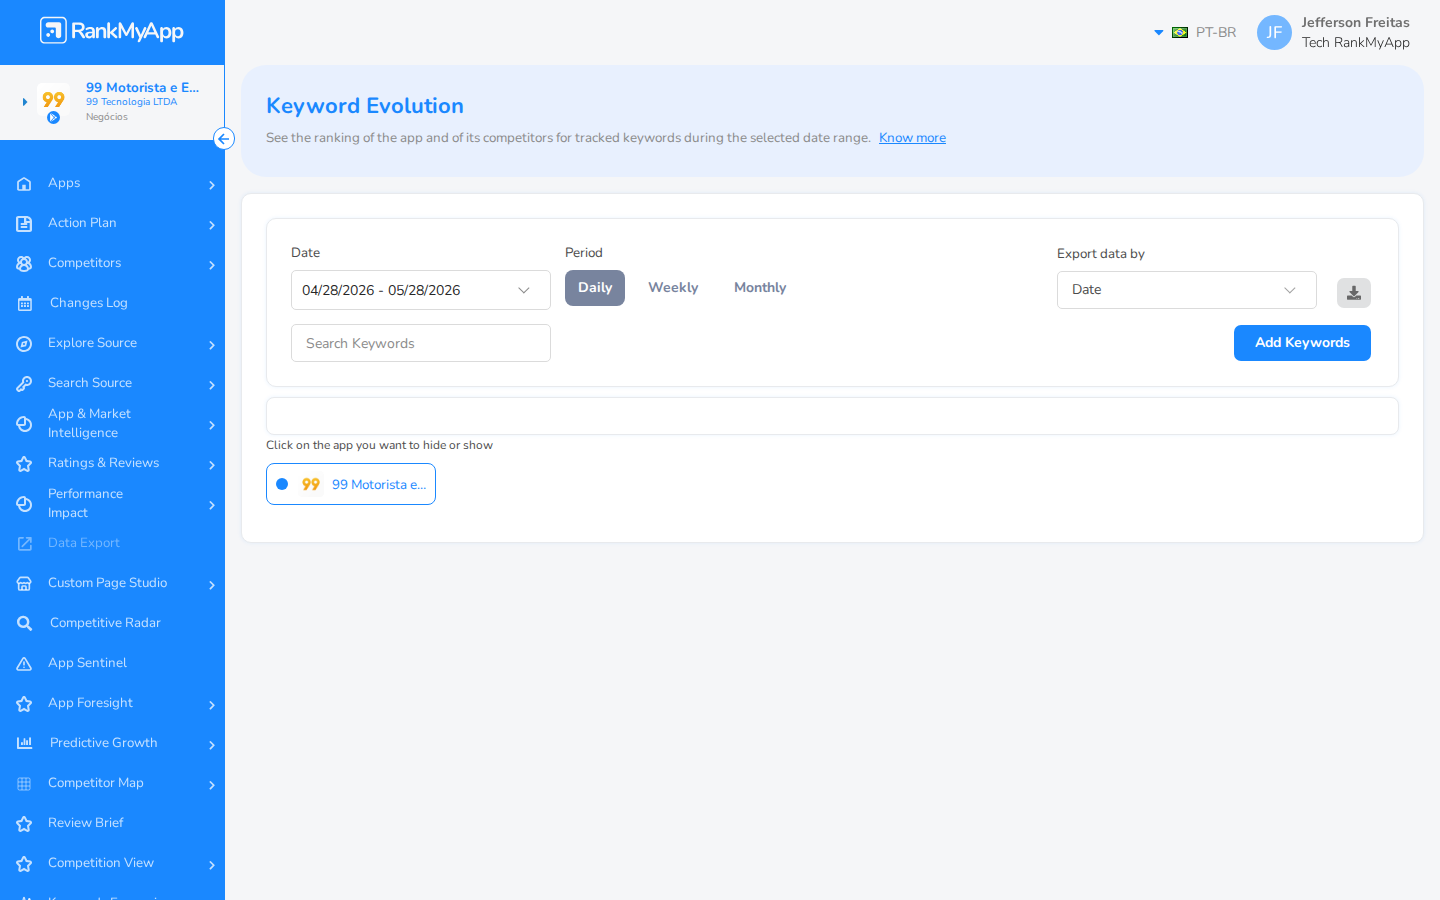The height and width of the screenshot is (900, 1440).
Task: Click the Tech RankMyApp text
Action: point(1355,43)
